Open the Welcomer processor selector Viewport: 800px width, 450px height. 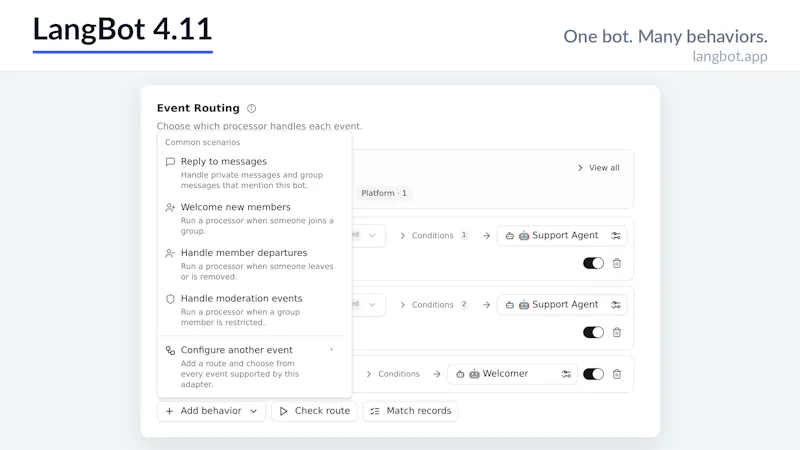pyautogui.click(x=512, y=374)
